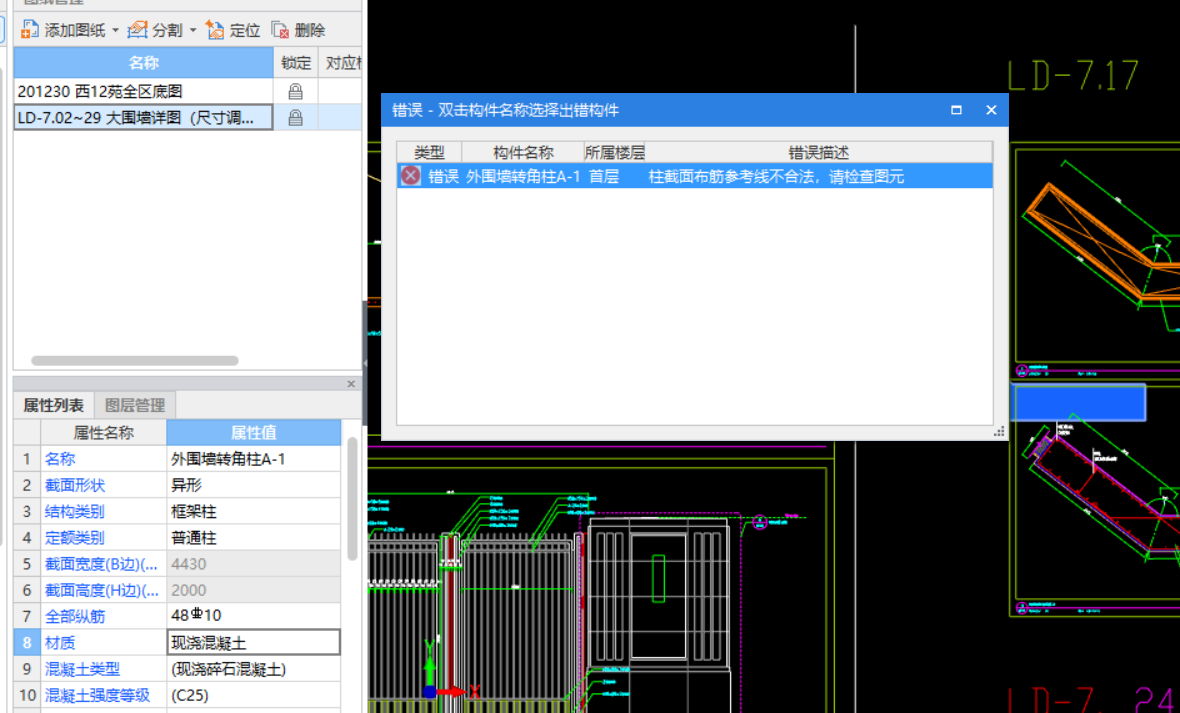Screen dimensions: 1180x713
Task: Select drawing row LD-7.02~29 大围墙详图
Action: point(143,117)
